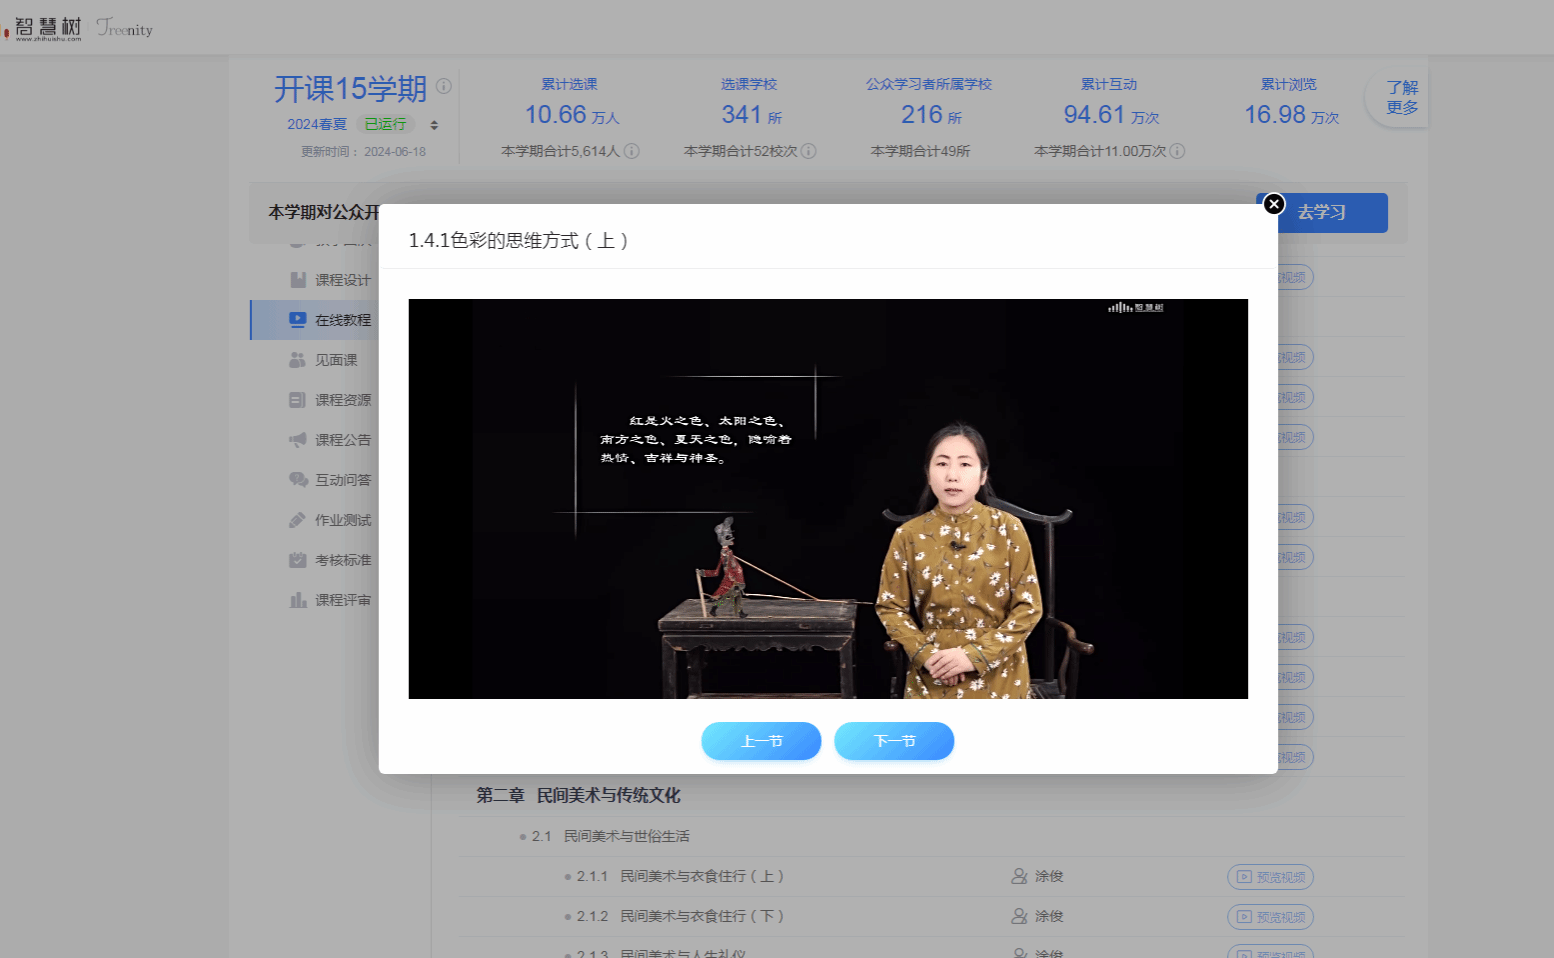Click info icon next to 本学期合计5,614人
Viewport: 1554px width, 958px height.
[x=632, y=151]
